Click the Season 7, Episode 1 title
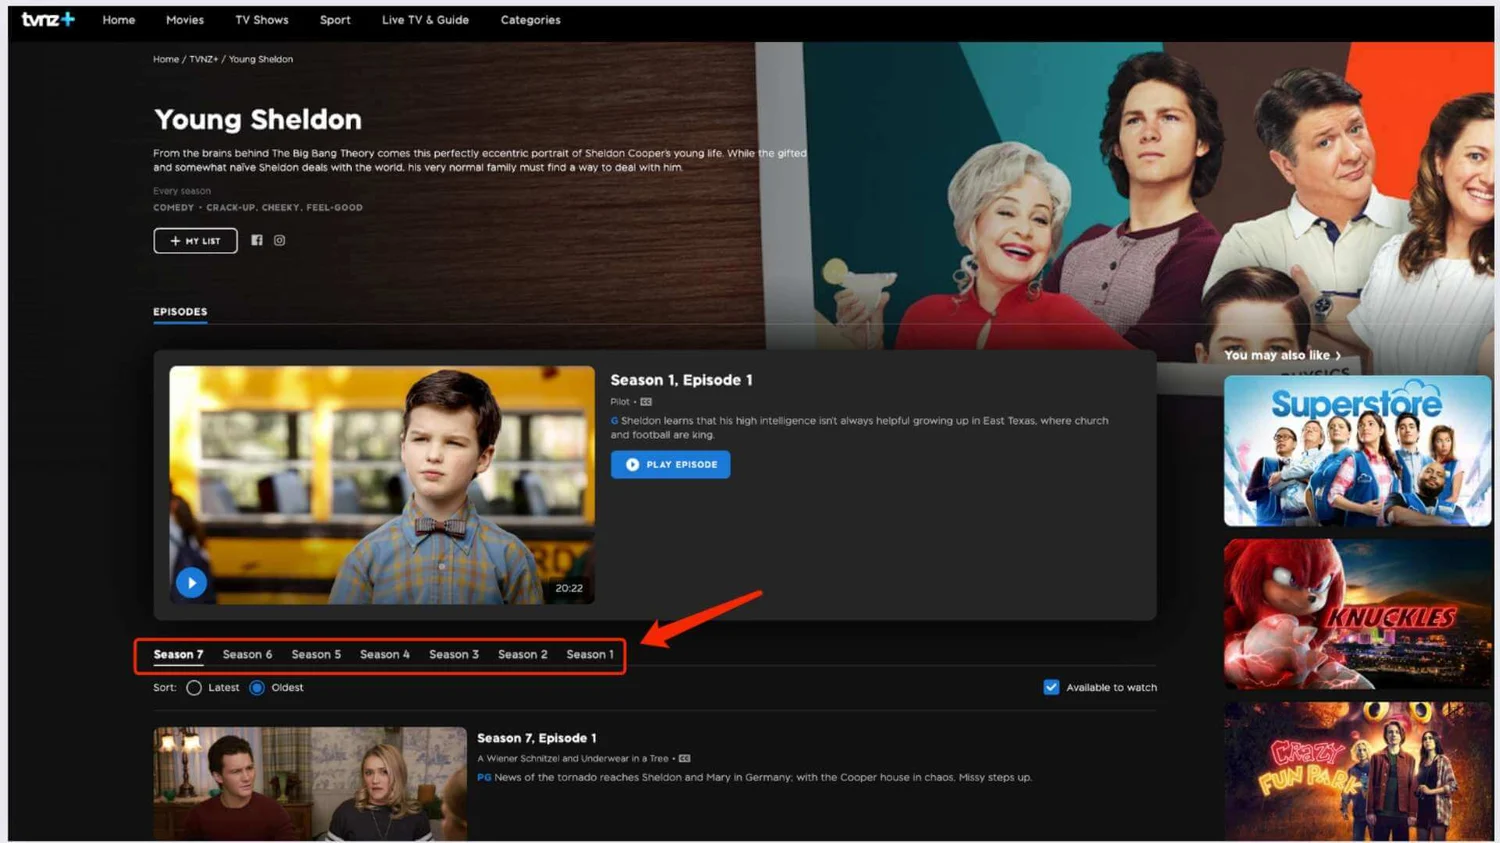This screenshot has height=843, width=1500. coord(537,738)
